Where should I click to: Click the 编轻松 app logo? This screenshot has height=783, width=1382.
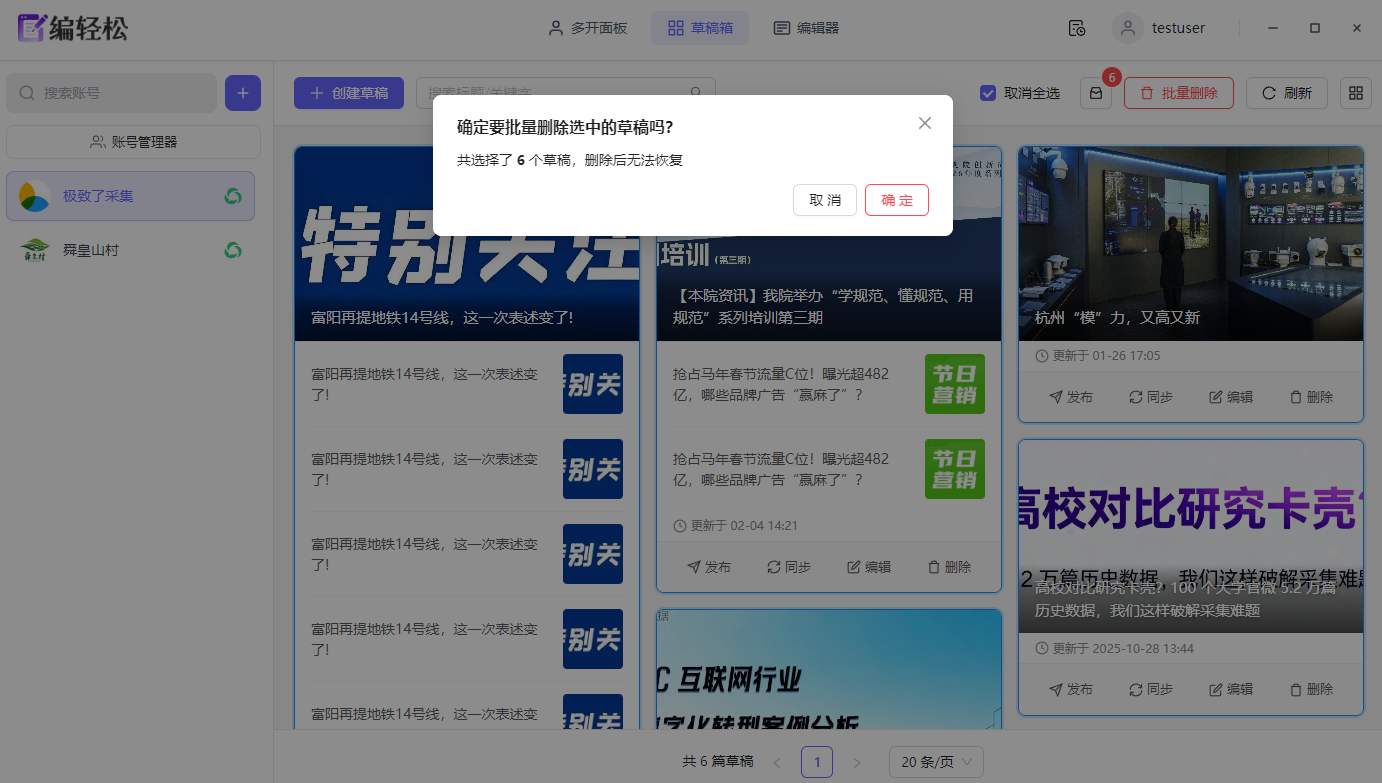(73, 28)
